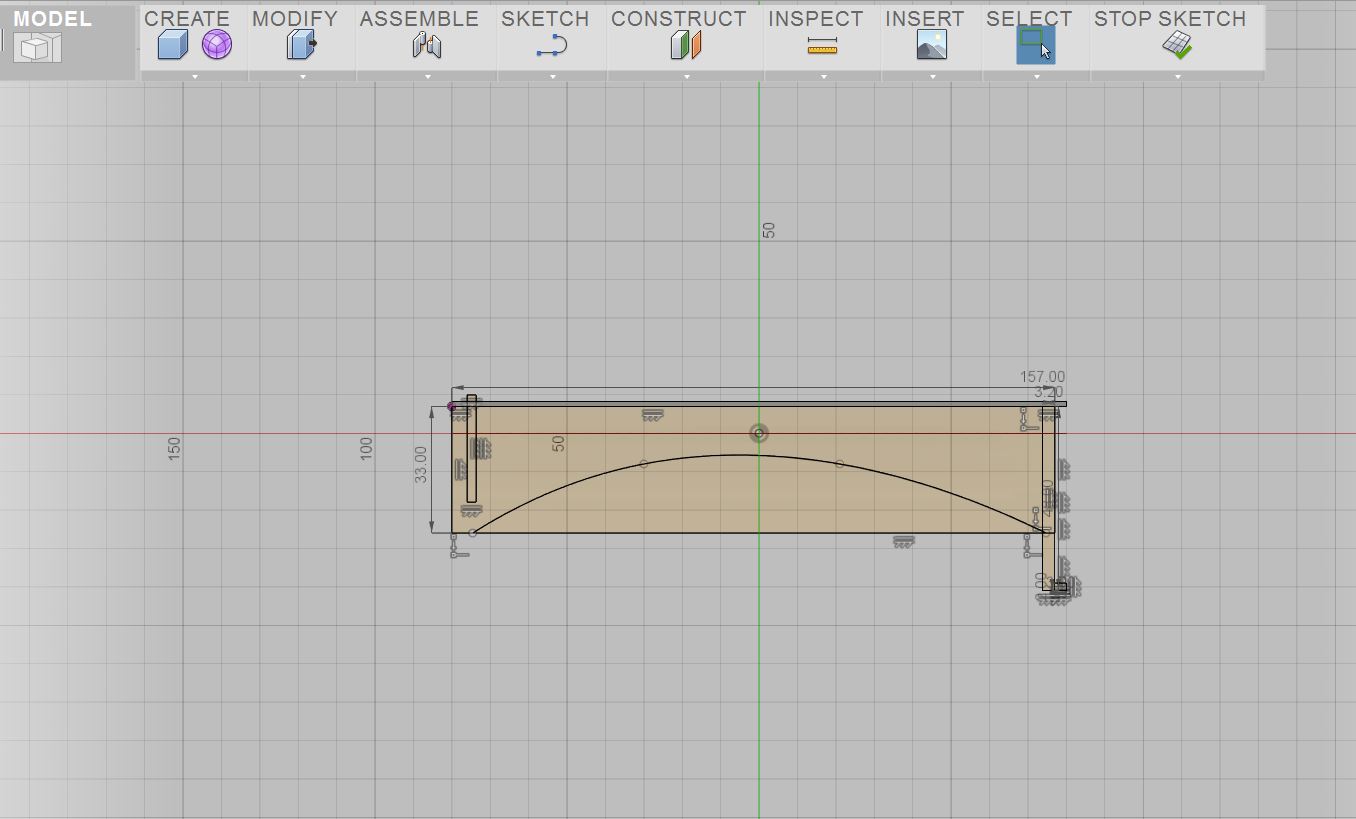Click the Insert image icon
Image resolution: width=1356 pixels, height=819 pixels.
click(x=932, y=45)
